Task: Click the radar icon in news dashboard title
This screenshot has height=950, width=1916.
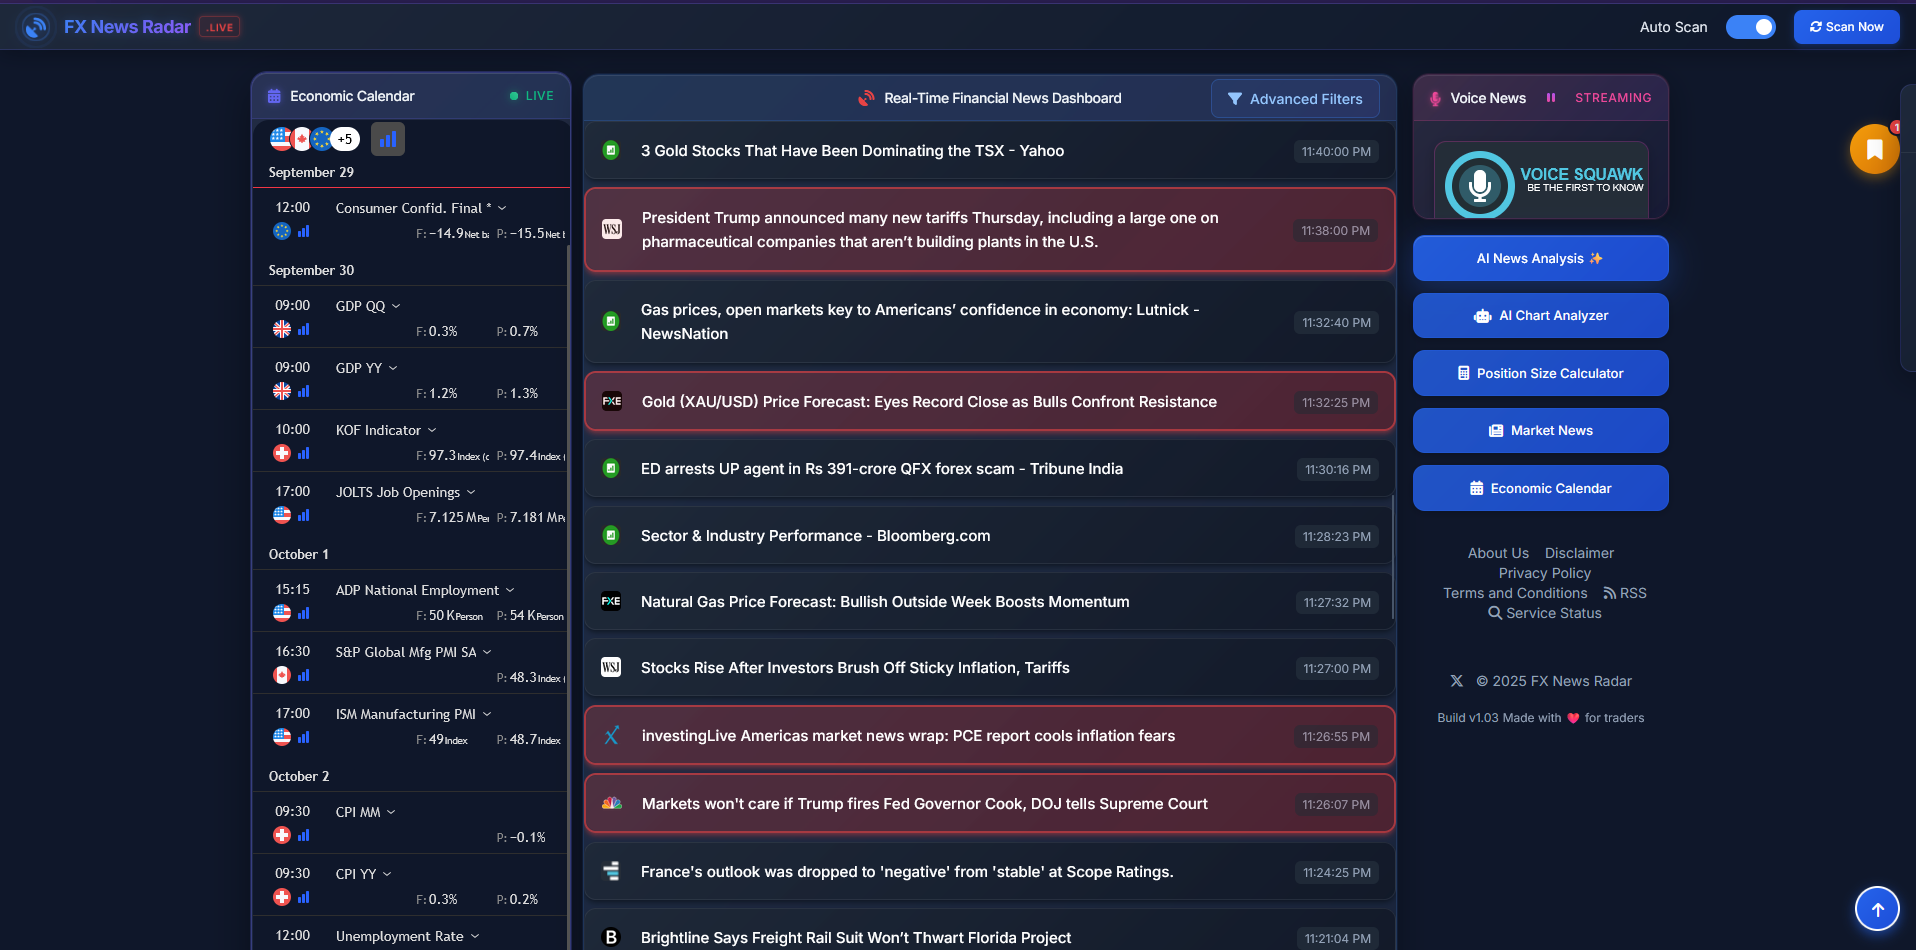Action: tap(867, 98)
